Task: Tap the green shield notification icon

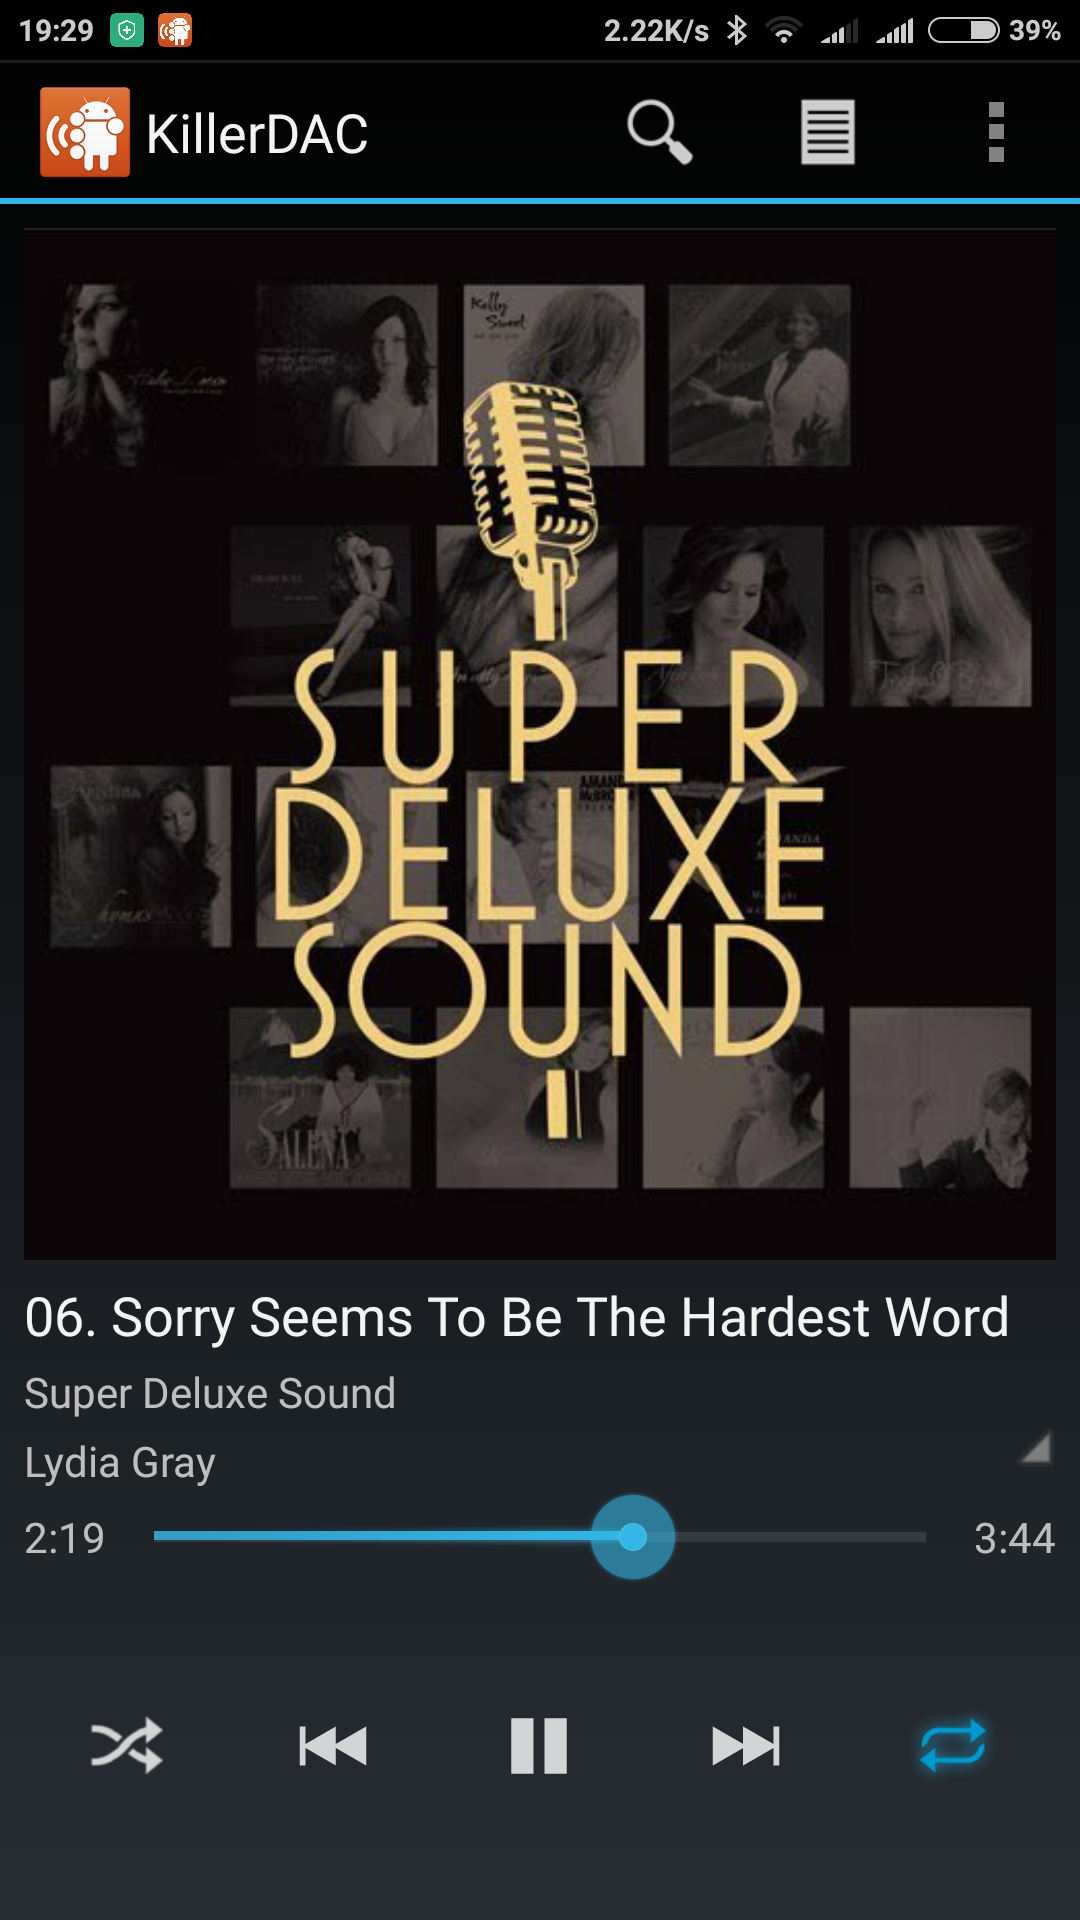Action: point(127,31)
